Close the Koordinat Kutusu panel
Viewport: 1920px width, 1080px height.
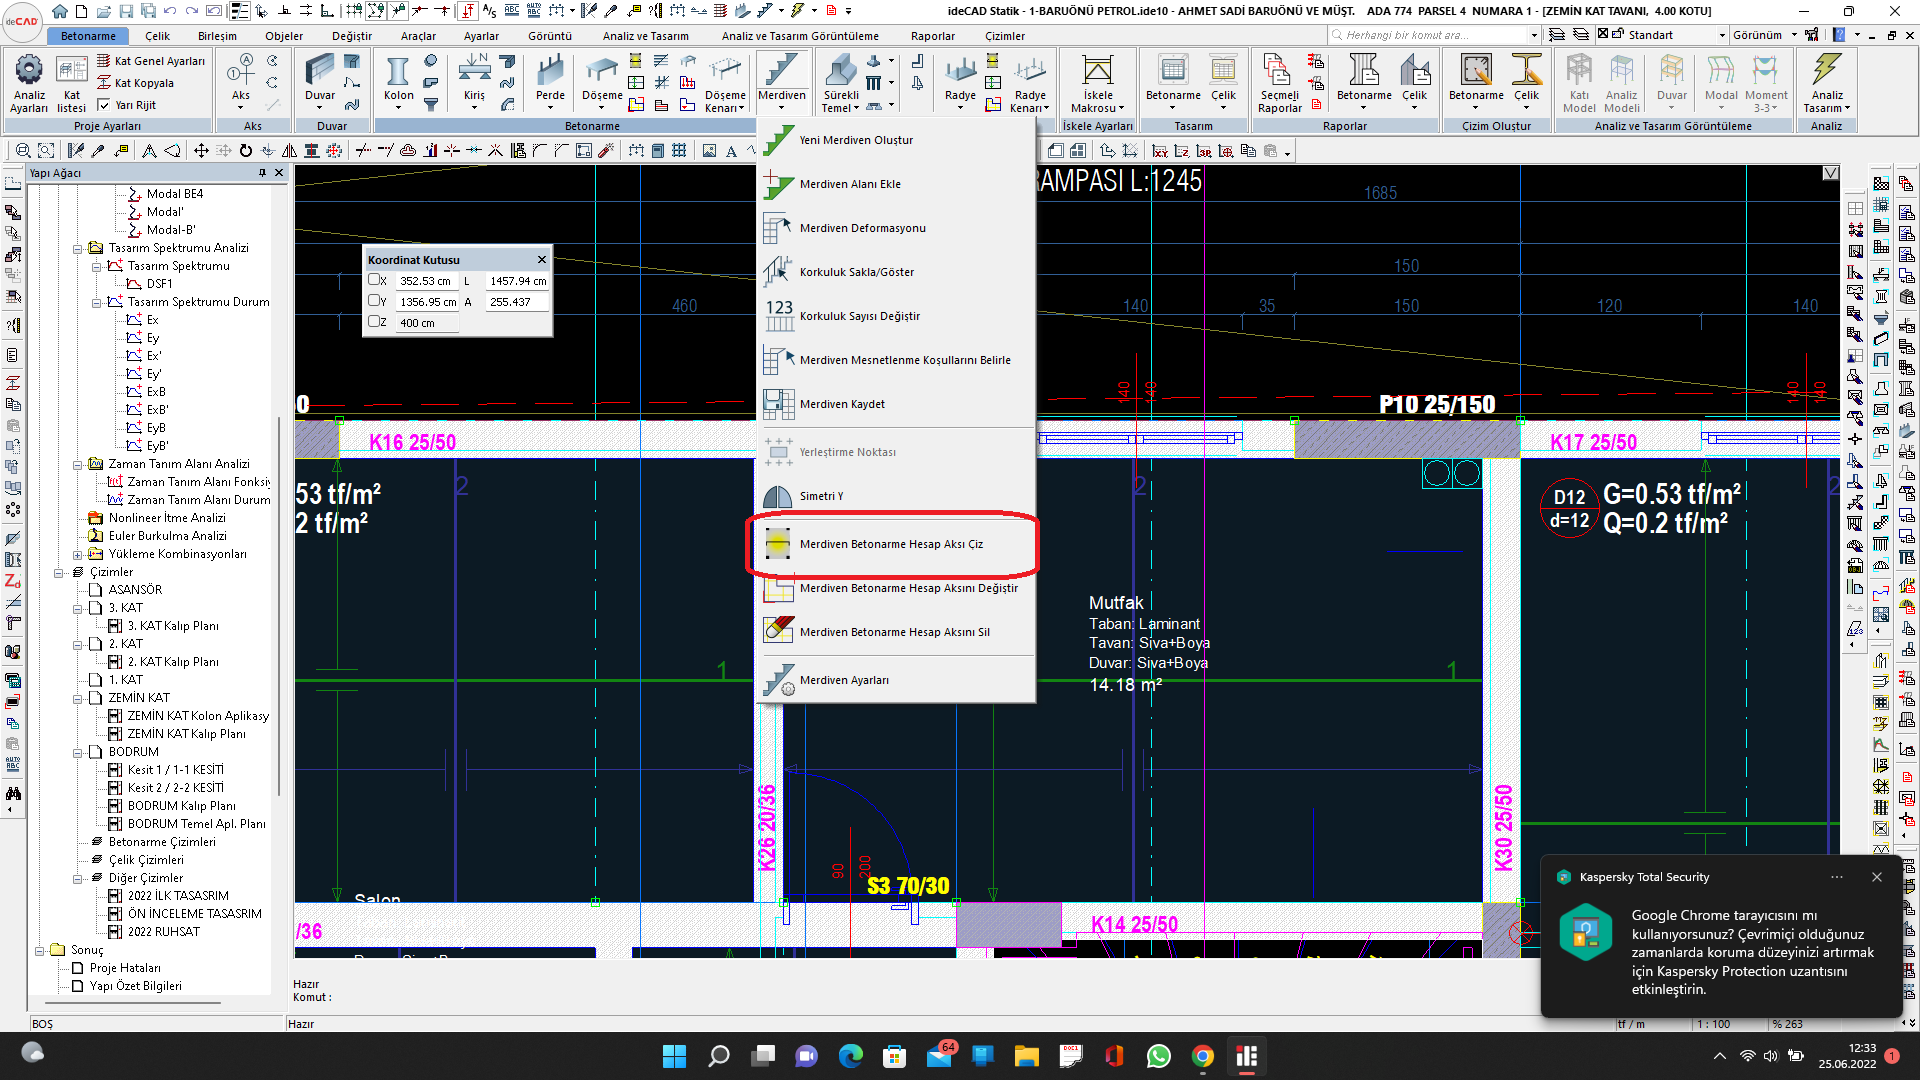pos(541,260)
